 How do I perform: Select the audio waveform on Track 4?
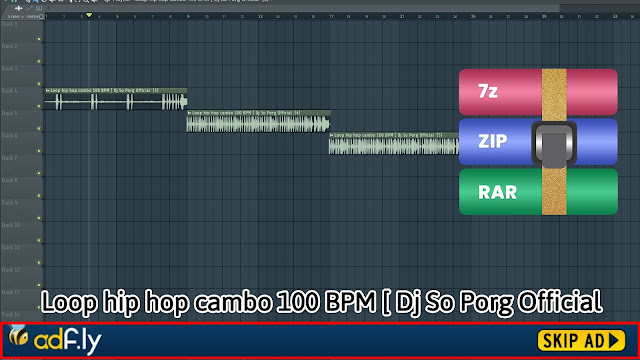[x=116, y=102]
